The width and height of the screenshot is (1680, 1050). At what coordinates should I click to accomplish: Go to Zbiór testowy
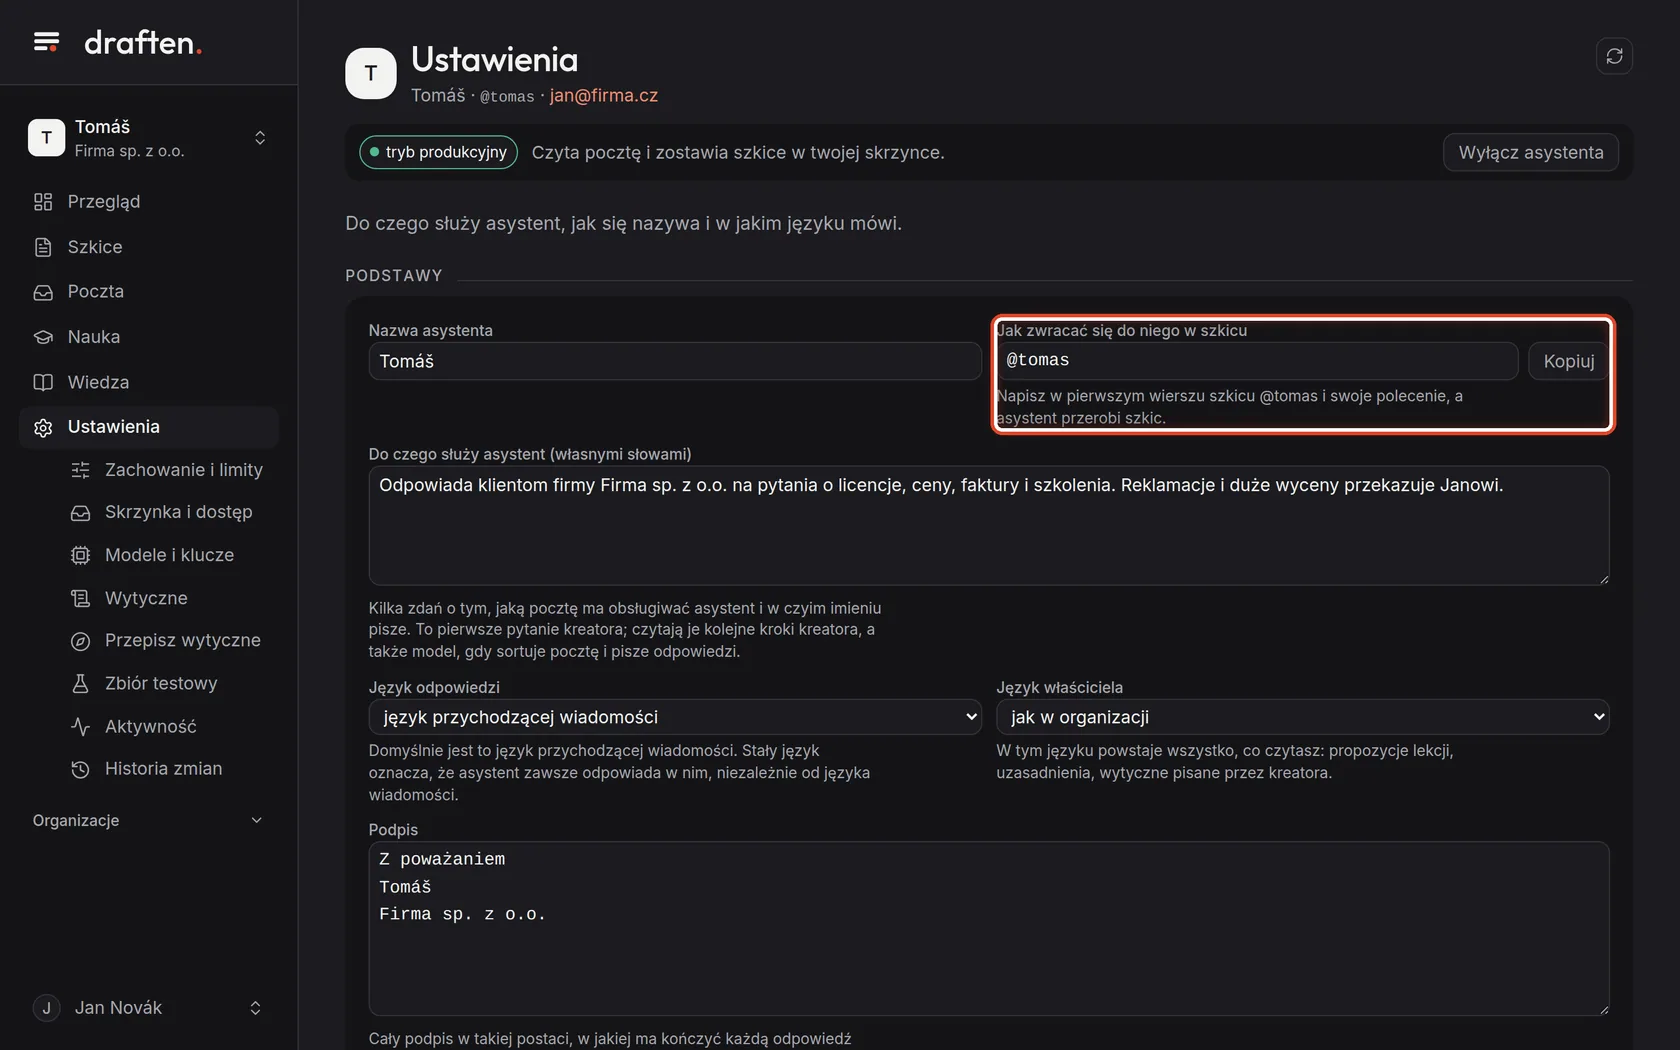[x=167, y=684]
